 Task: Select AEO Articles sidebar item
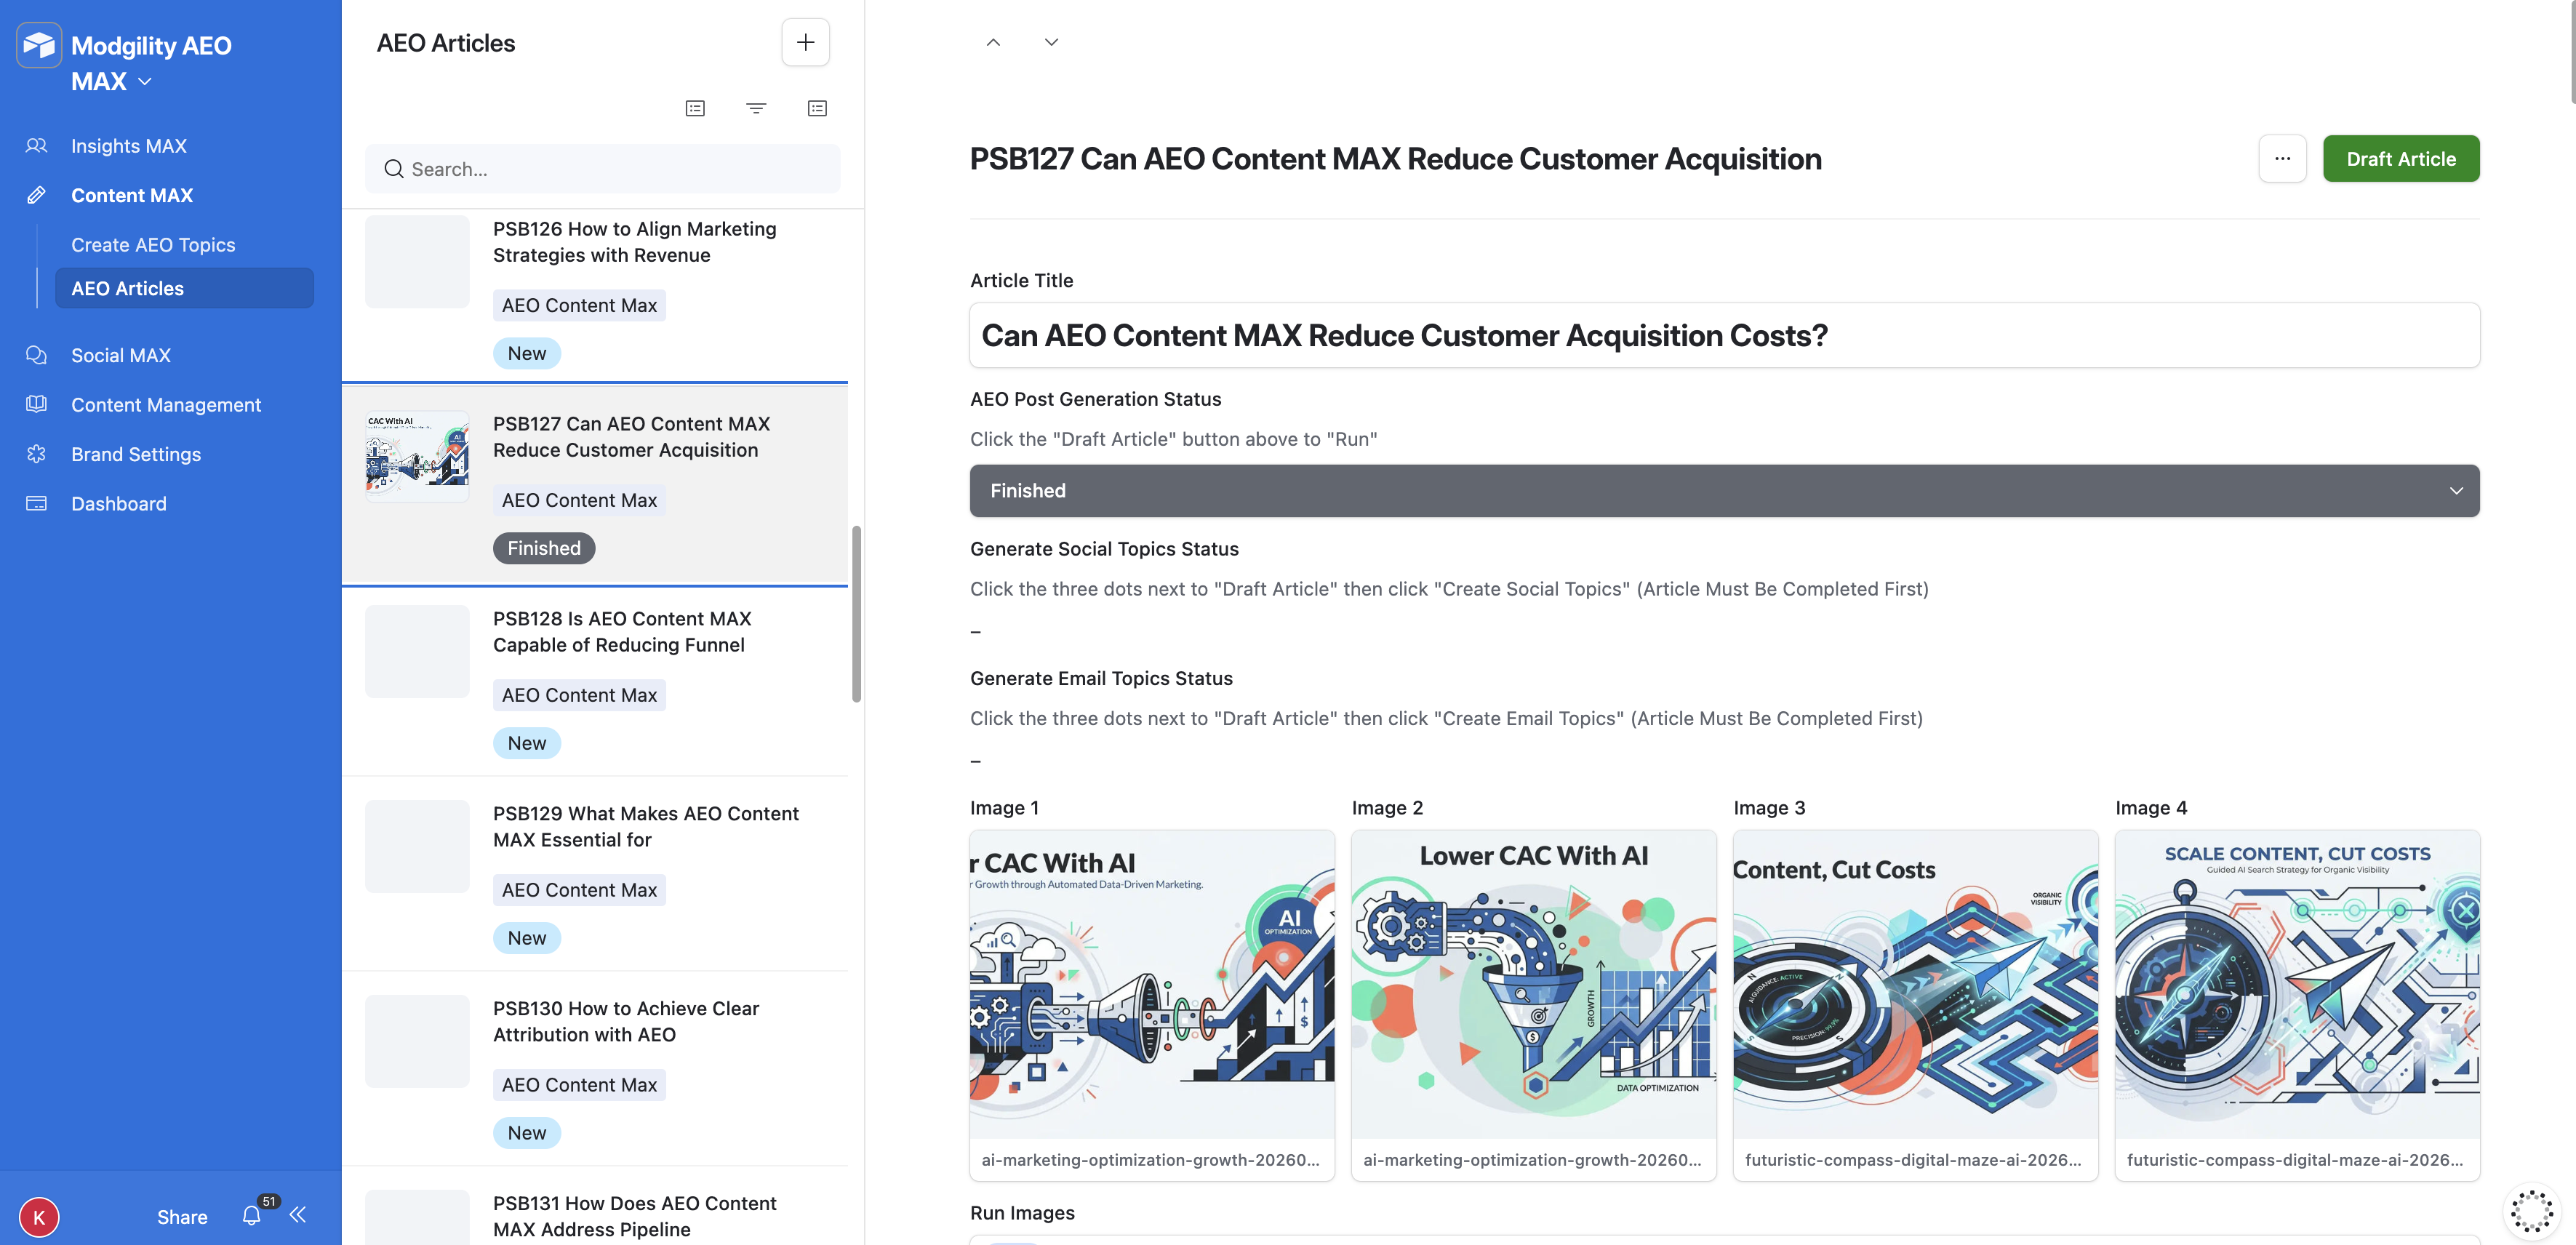coord(185,288)
